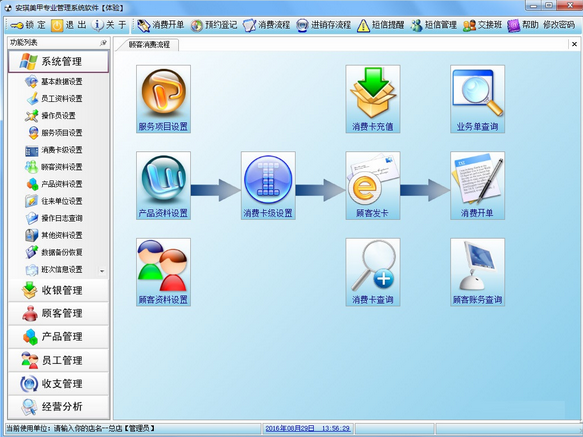Expand 收支管理 section

click(58, 384)
